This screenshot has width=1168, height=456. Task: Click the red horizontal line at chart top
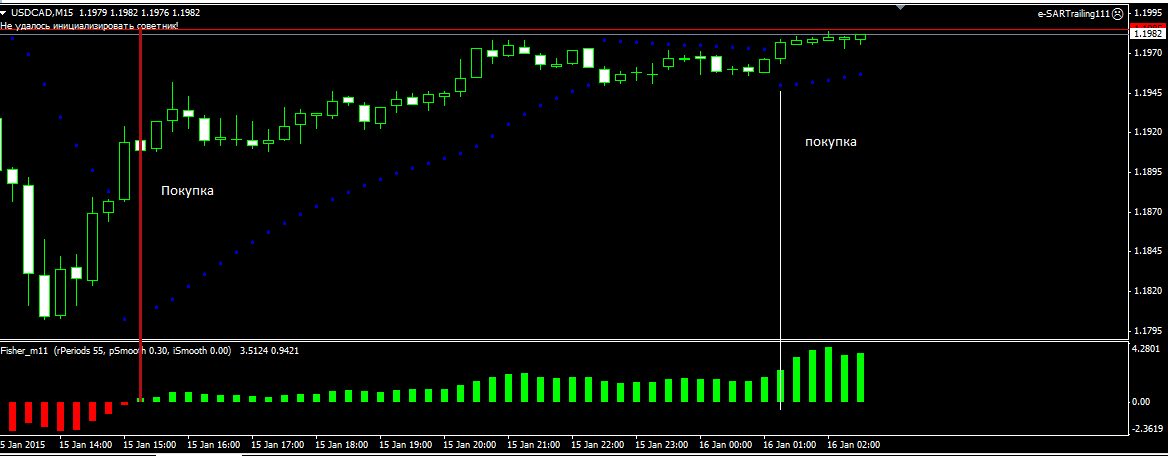566,30
